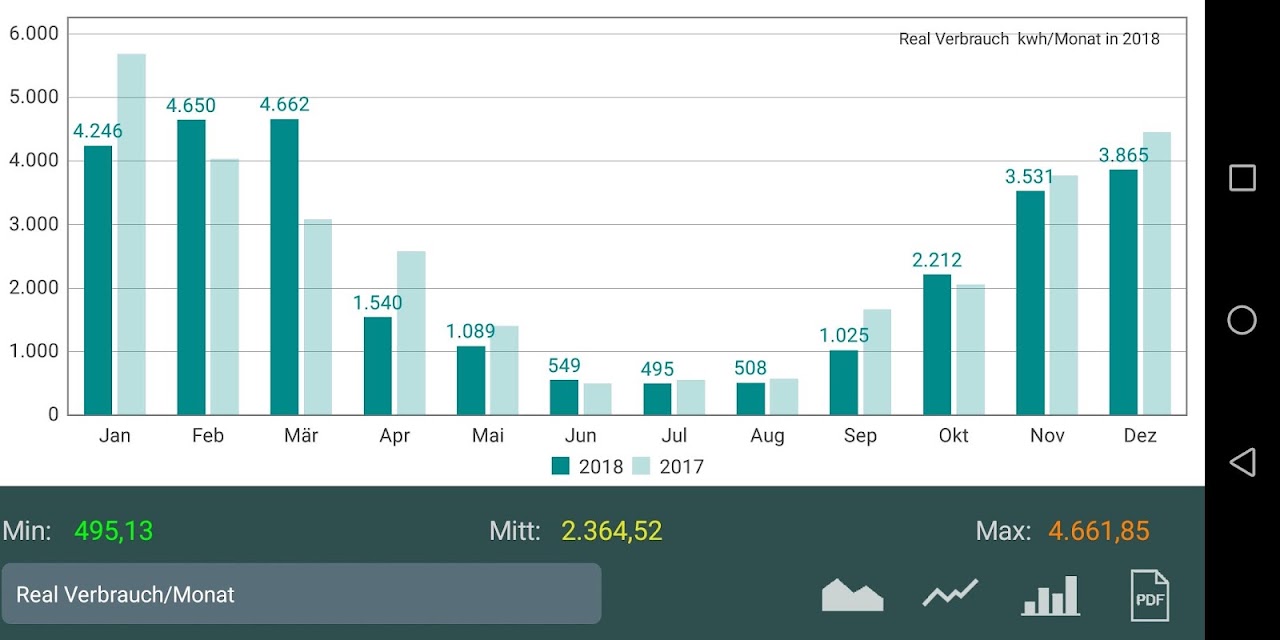The image size is (1280, 640).
Task: Tap the 6.000 y-axis label
Action: [x=34, y=33]
